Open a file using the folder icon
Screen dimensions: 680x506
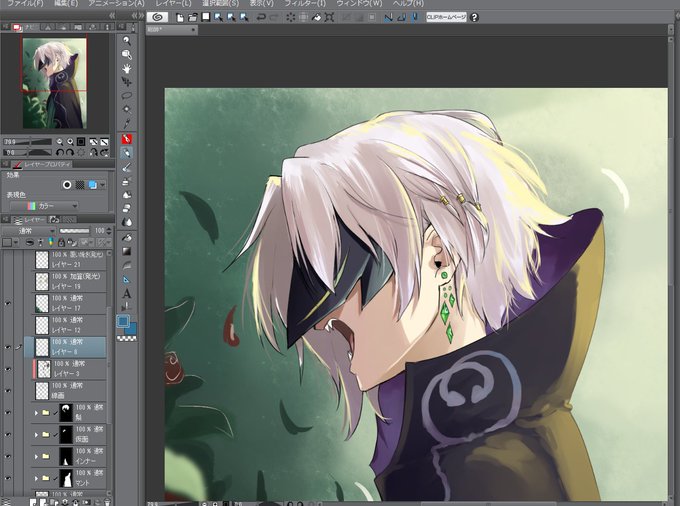(x=193, y=17)
